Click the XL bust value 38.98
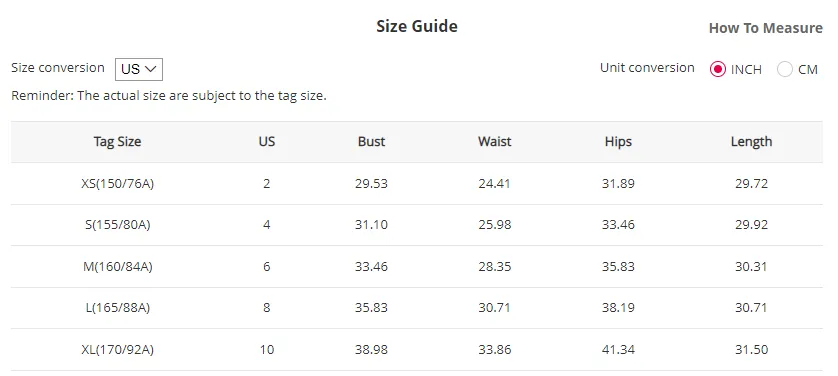 pos(371,350)
